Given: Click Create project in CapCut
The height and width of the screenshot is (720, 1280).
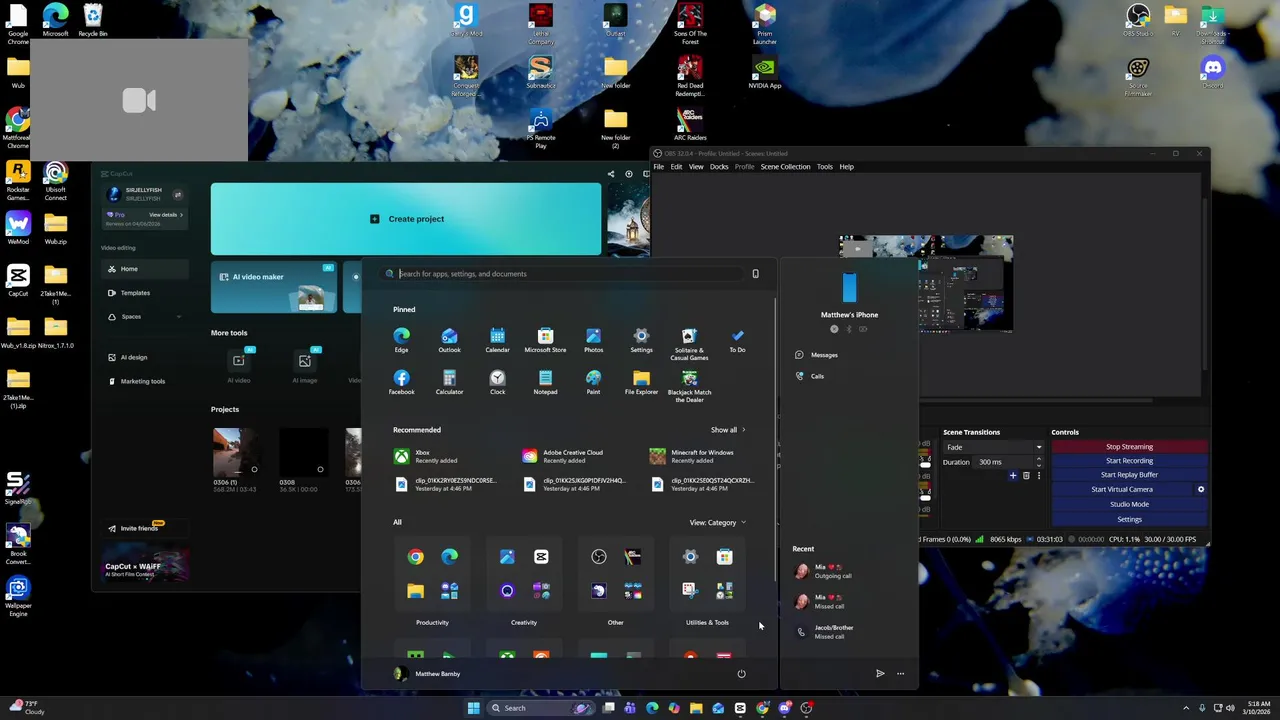Looking at the screenshot, I should tap(406, 219).
